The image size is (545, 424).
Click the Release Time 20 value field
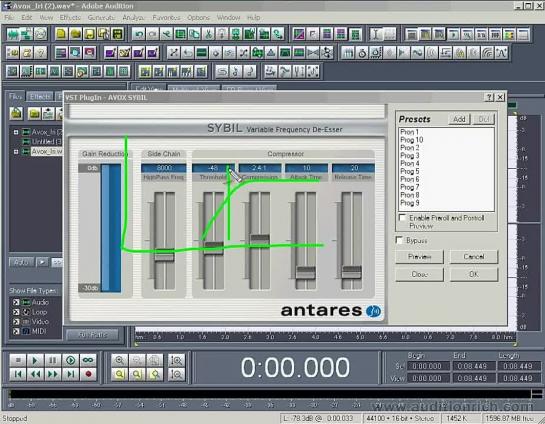(x=353, y=168)
